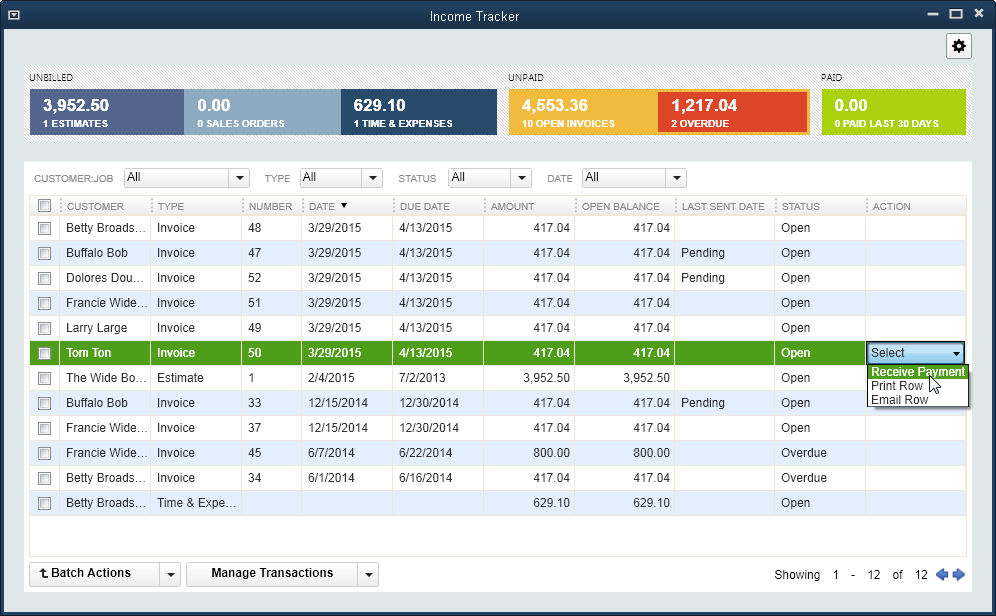Show the Paid Last 30 Days block
The image size is (996, 616).
(893, 112)
